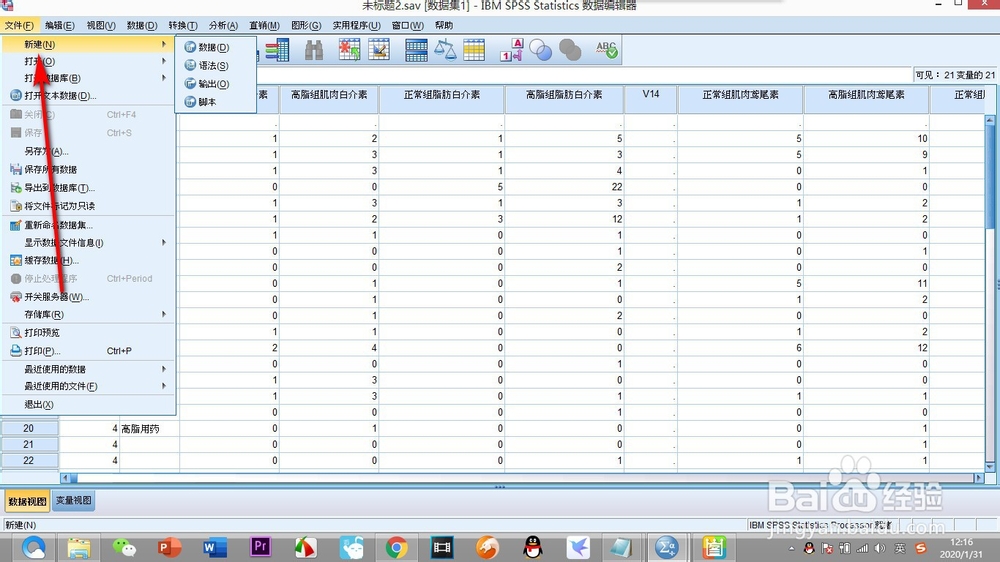
Task: Open the 文件(F) menu
Action: (19, 25)
